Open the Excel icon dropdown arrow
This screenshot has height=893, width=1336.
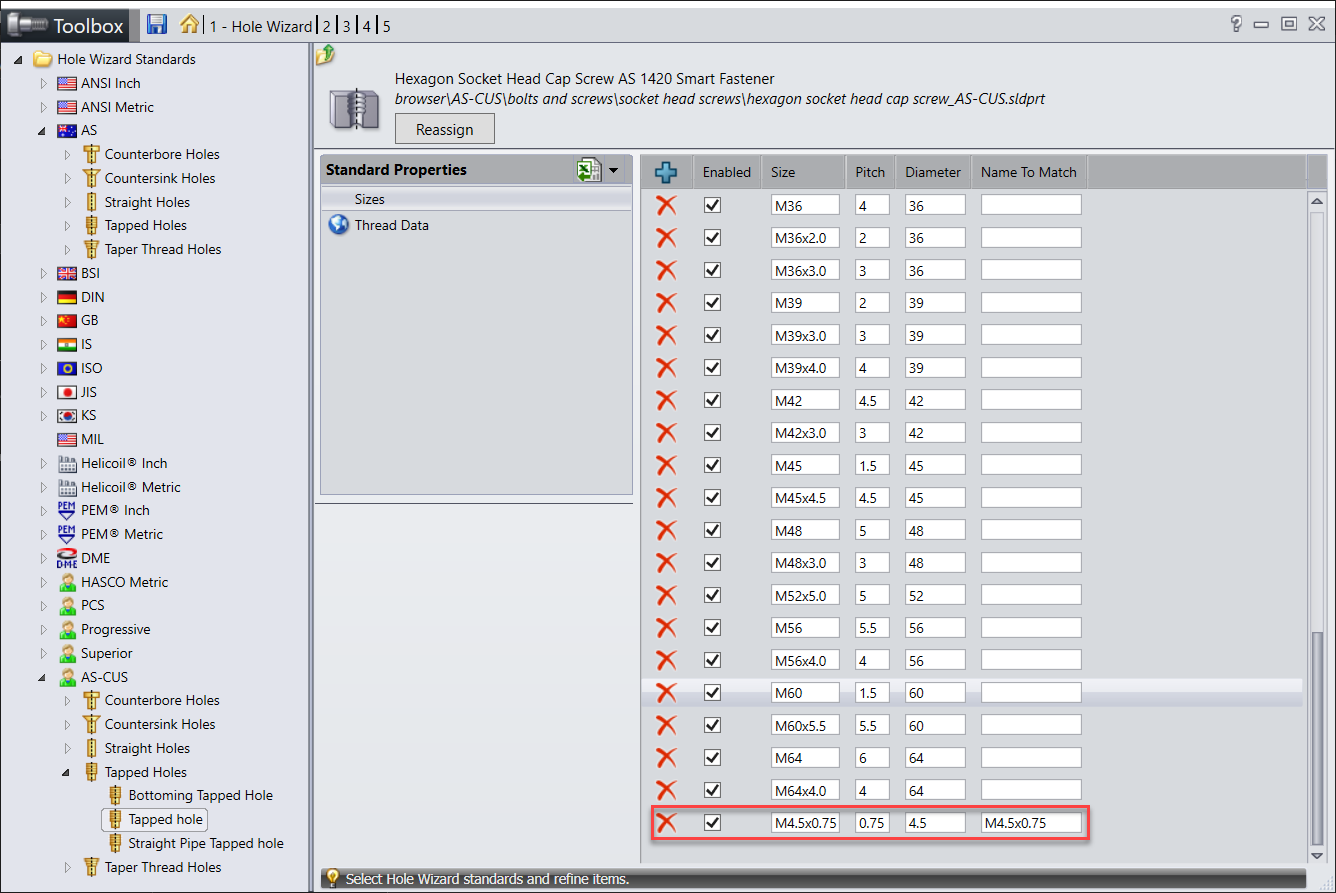[613, 171]
